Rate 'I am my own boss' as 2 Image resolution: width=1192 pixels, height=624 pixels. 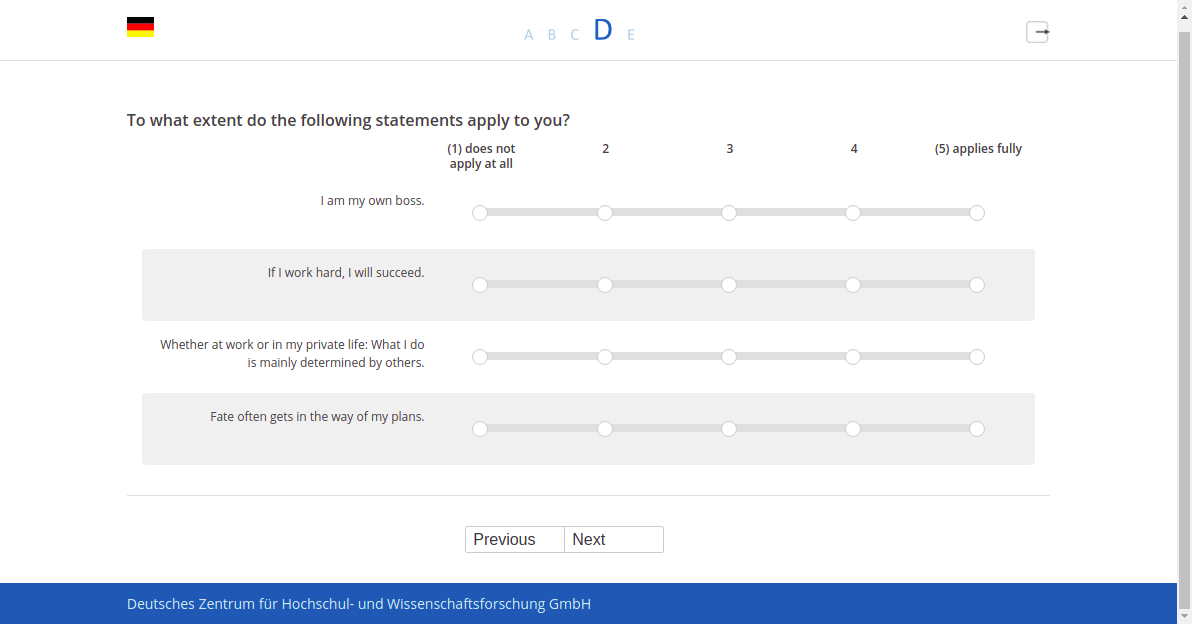(x=604, y=213)
